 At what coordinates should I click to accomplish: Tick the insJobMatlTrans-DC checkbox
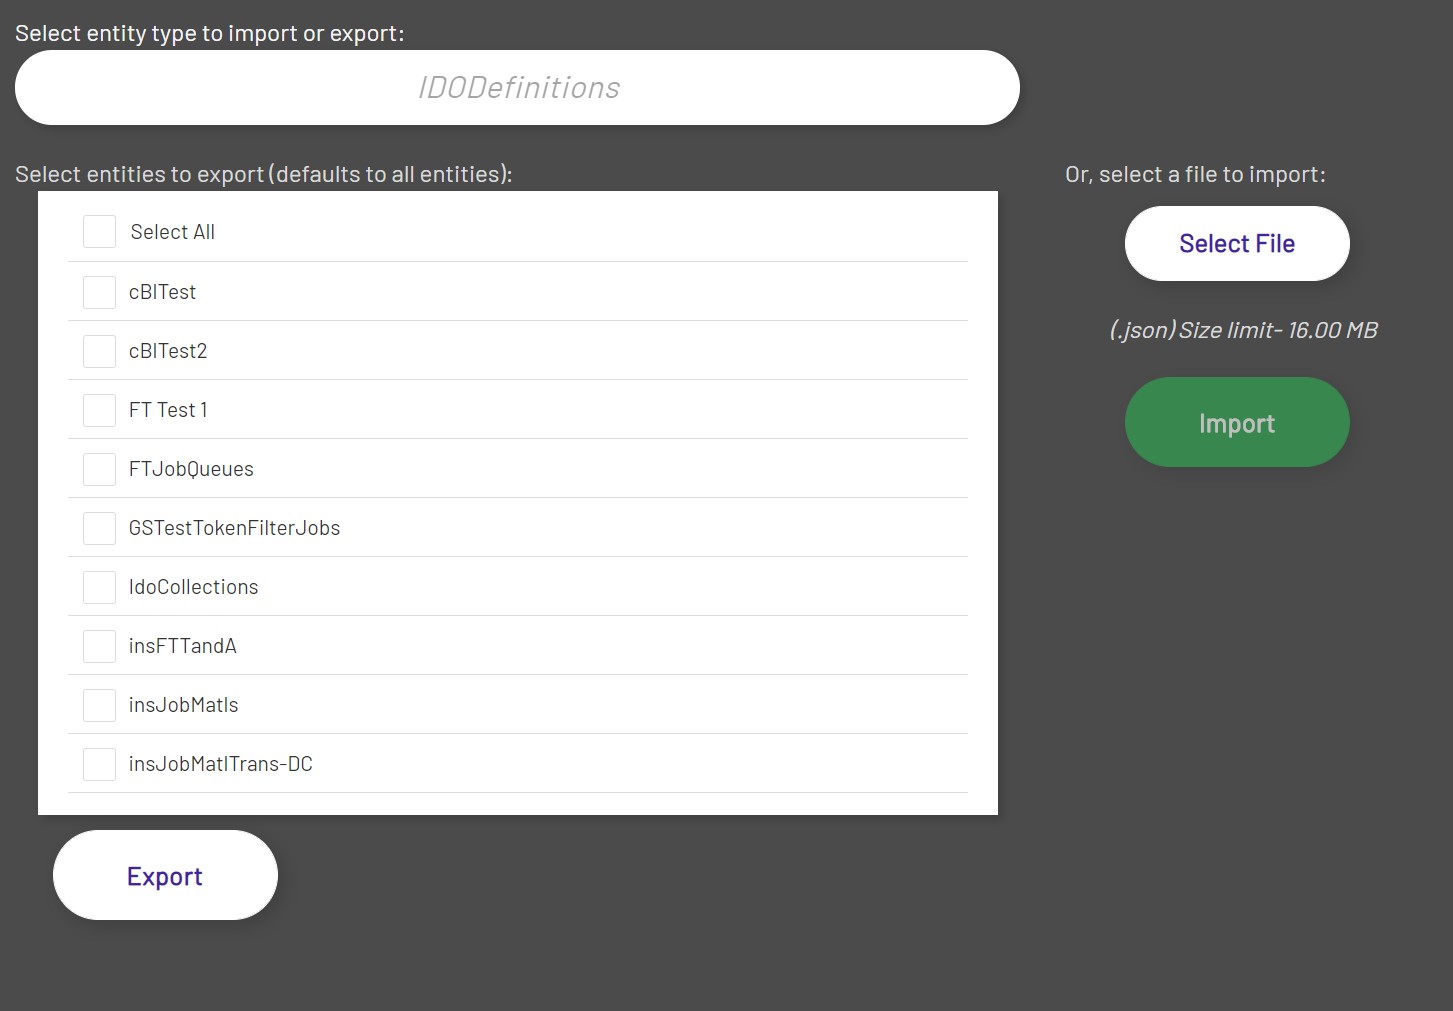point(99,764)
